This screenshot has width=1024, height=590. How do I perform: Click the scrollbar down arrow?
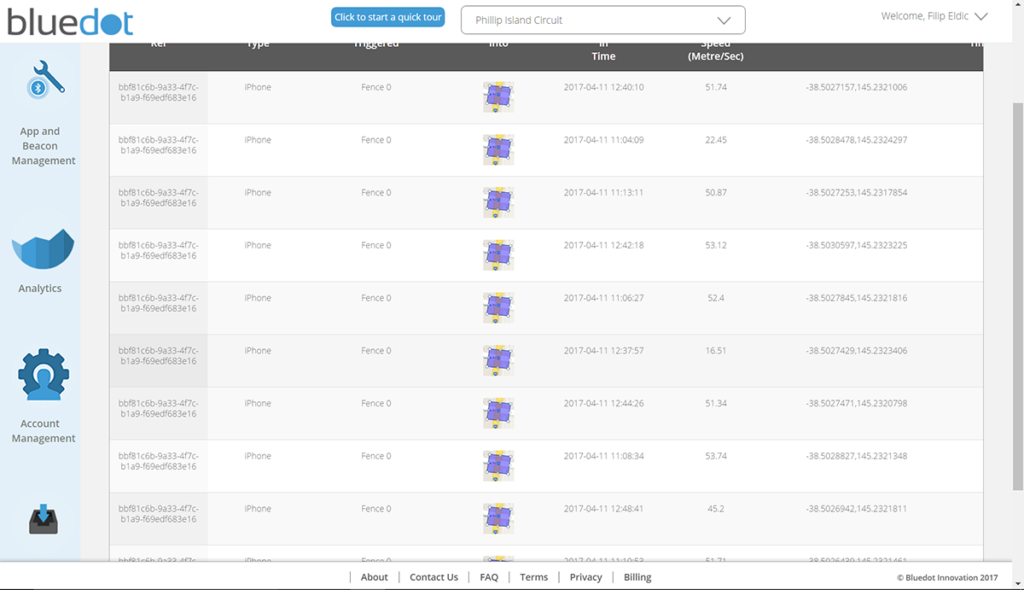click(1017, 584)
